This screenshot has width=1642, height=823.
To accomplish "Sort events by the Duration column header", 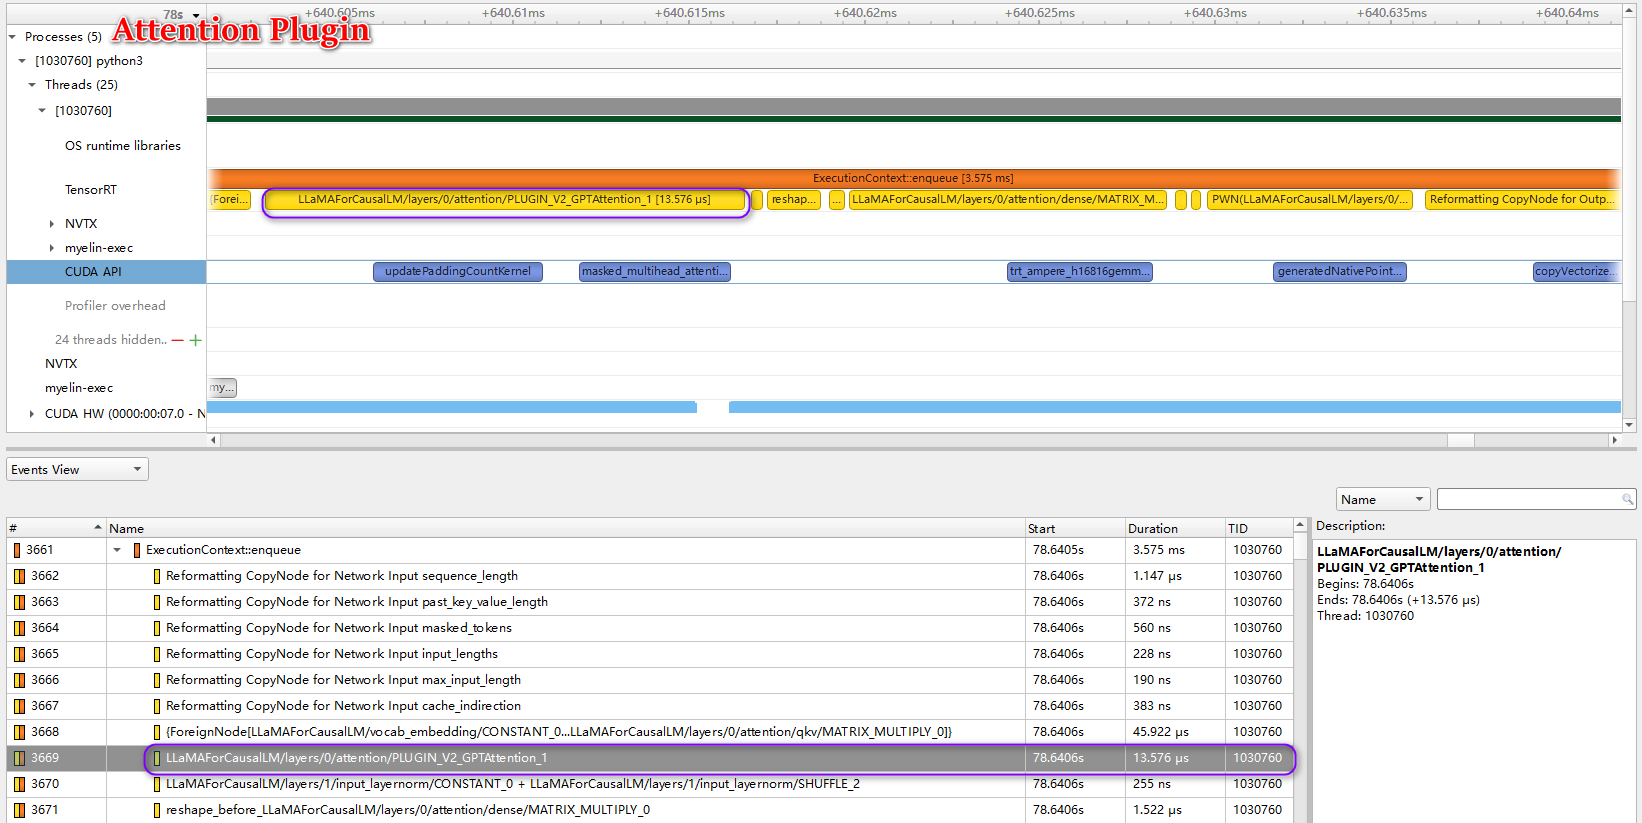I will pyautogui.click(x=1176, y=528).
